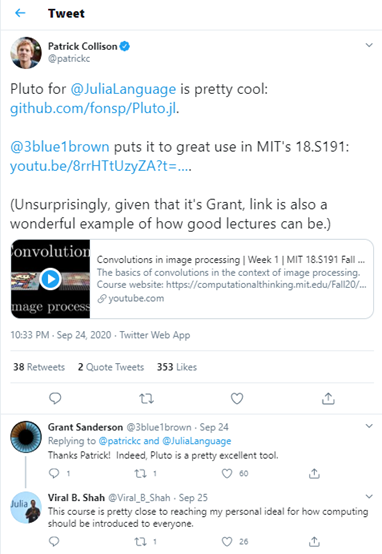Share the main tweet via share icon
382x554 pixels.
pos(328,399)
